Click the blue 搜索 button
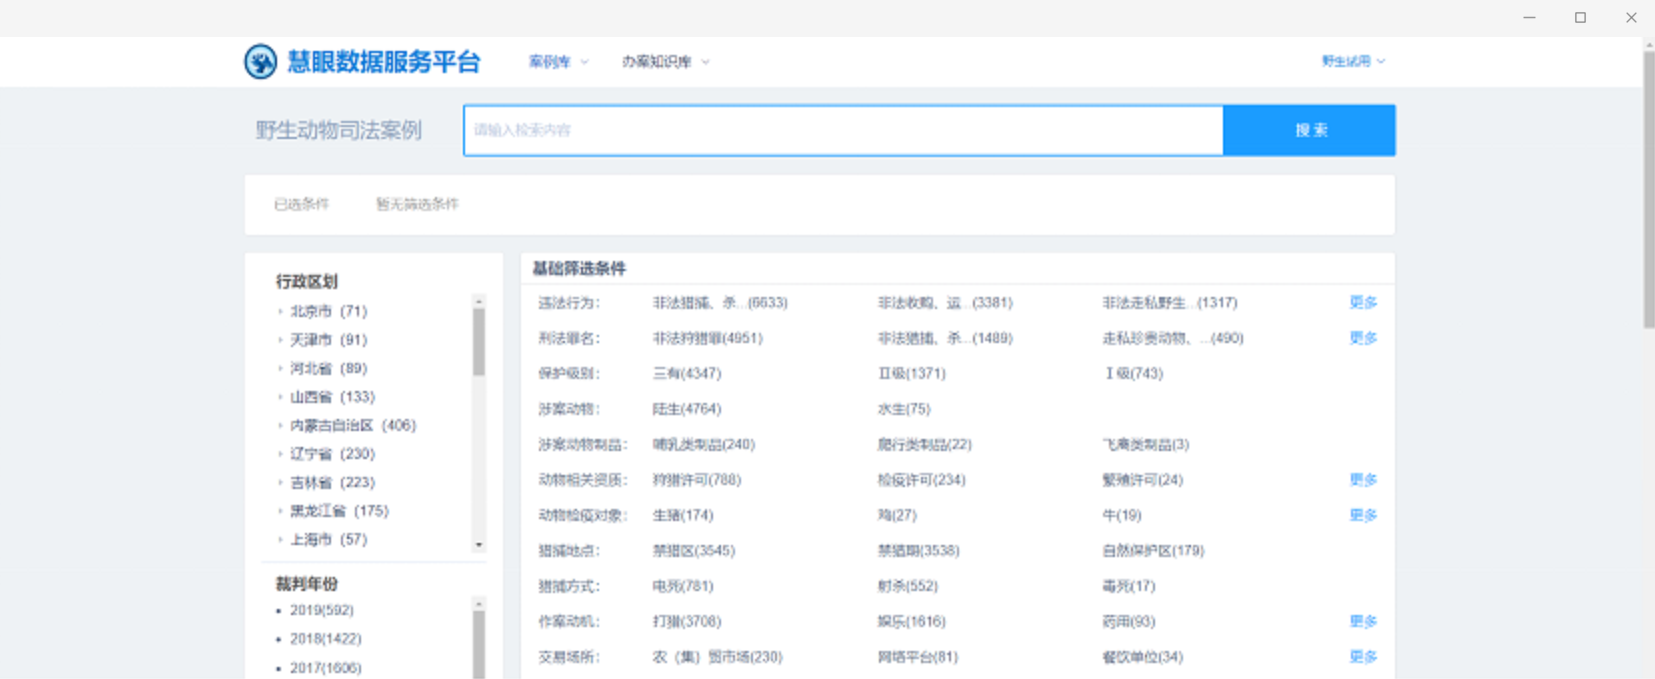The height and width of the screenshot is (679, 1655). point(1309,130)
